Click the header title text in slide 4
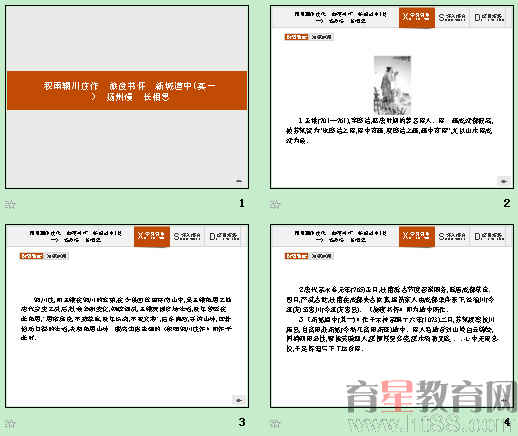Screen dimensions: 518x436 [x=340, y=236]
